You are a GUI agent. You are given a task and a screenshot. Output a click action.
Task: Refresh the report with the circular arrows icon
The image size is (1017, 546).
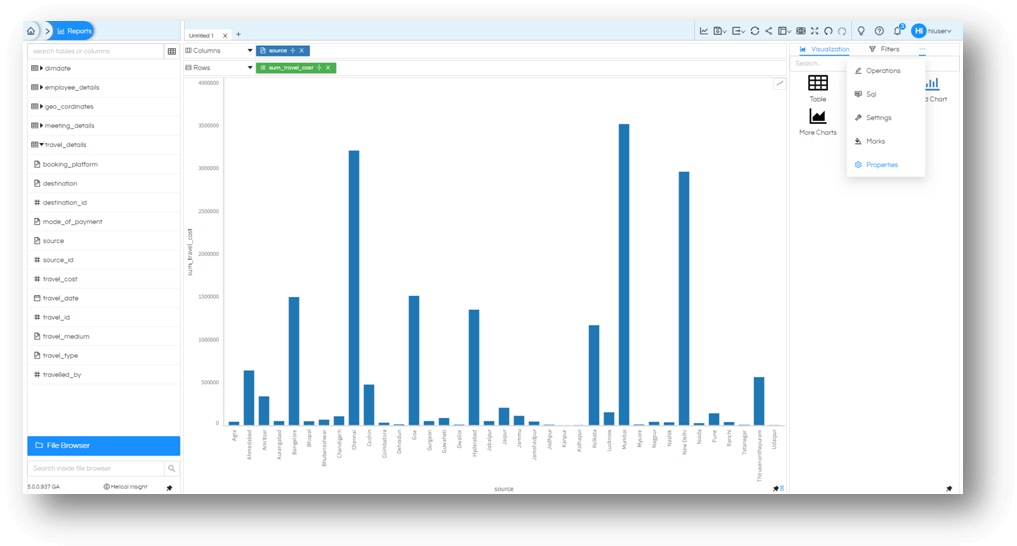click(755, 30)
